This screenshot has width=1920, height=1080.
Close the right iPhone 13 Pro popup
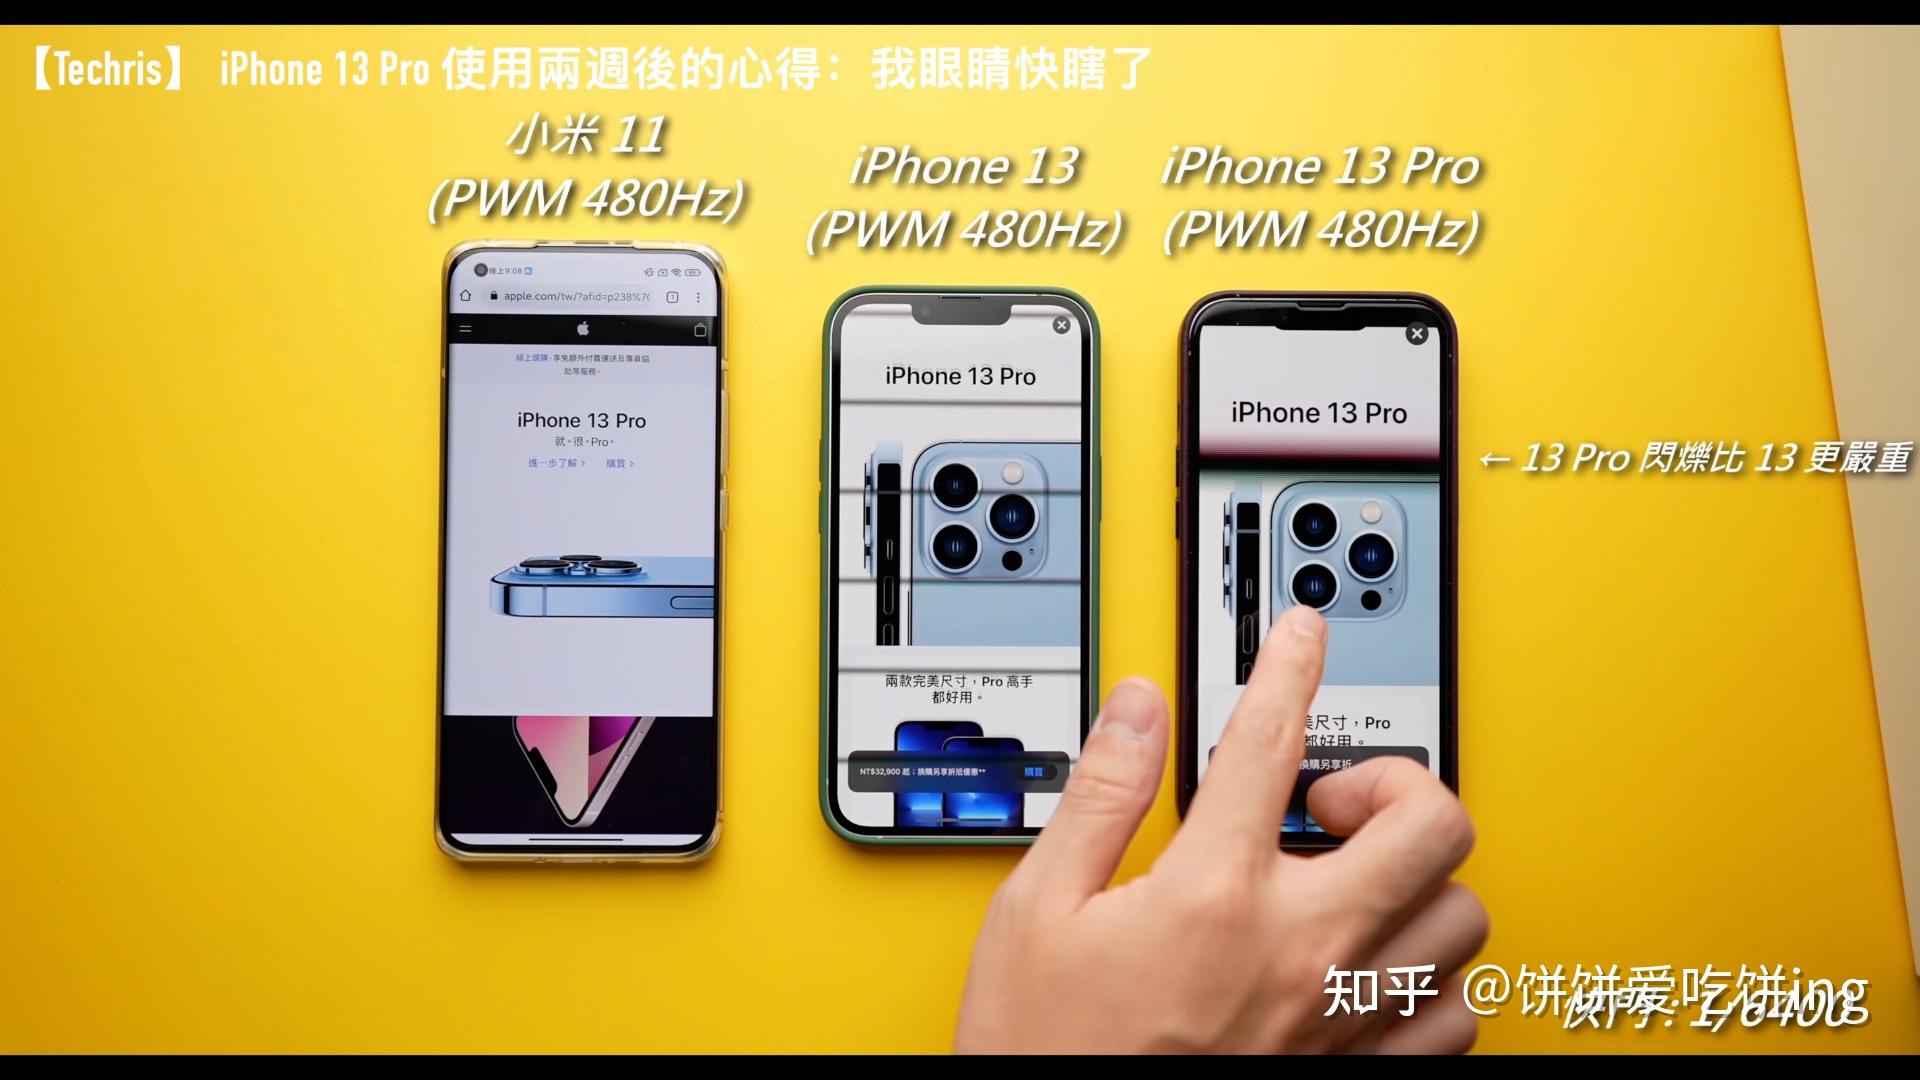point(1414,334)
